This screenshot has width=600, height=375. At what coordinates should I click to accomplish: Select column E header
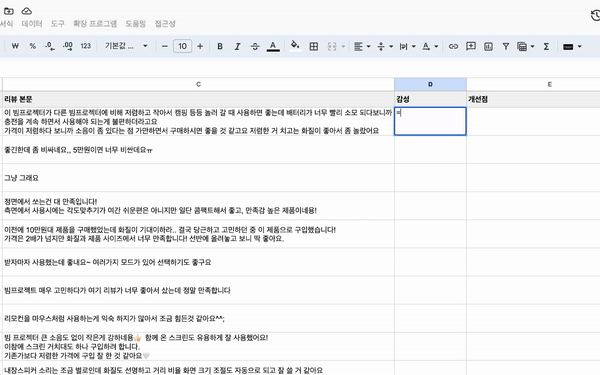[x=533, y=84]
